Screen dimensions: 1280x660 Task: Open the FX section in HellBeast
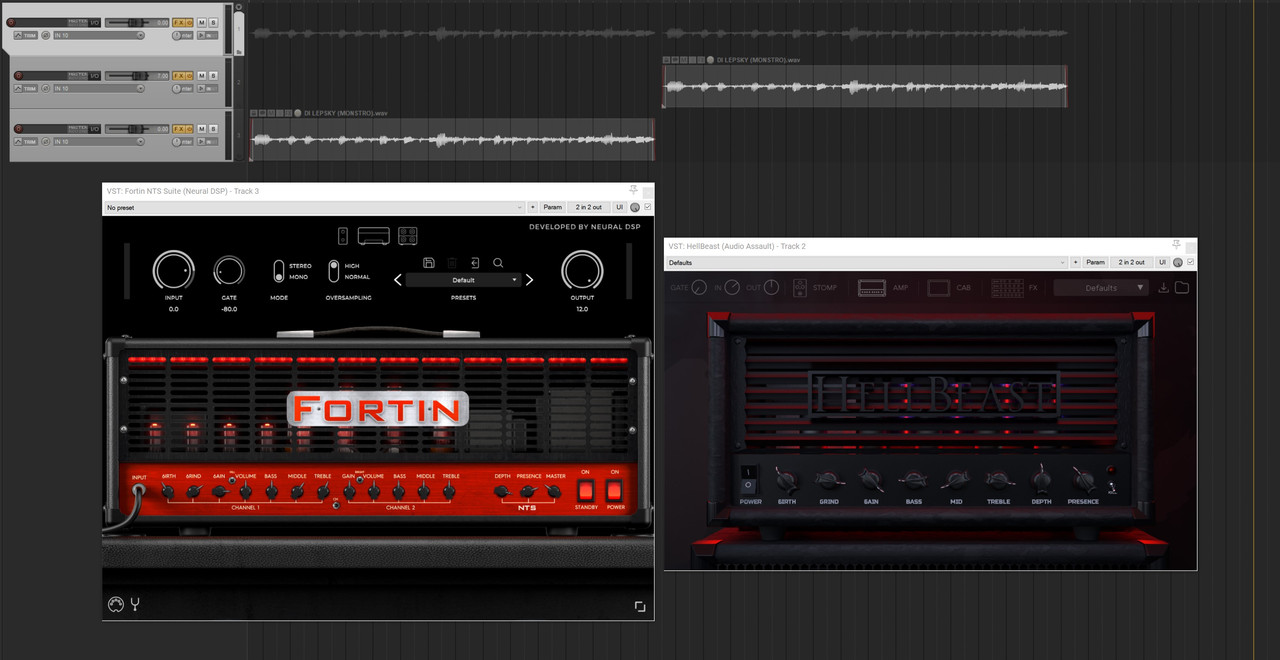pos(1016,288)
